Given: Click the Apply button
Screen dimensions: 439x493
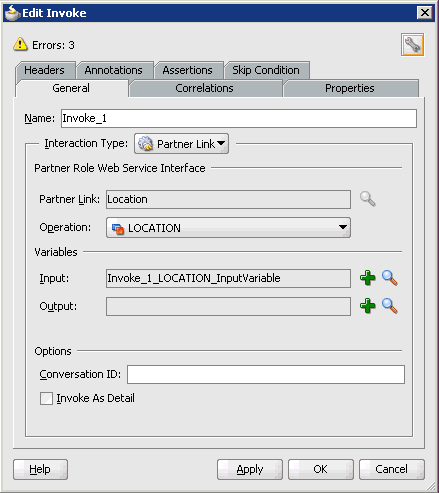Looking at the screenshot, I should tap(250, 469).
